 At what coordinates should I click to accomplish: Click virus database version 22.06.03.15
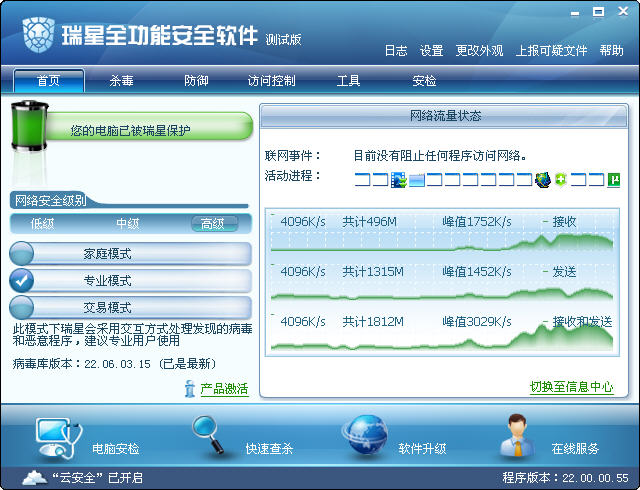tap(118, 364)
